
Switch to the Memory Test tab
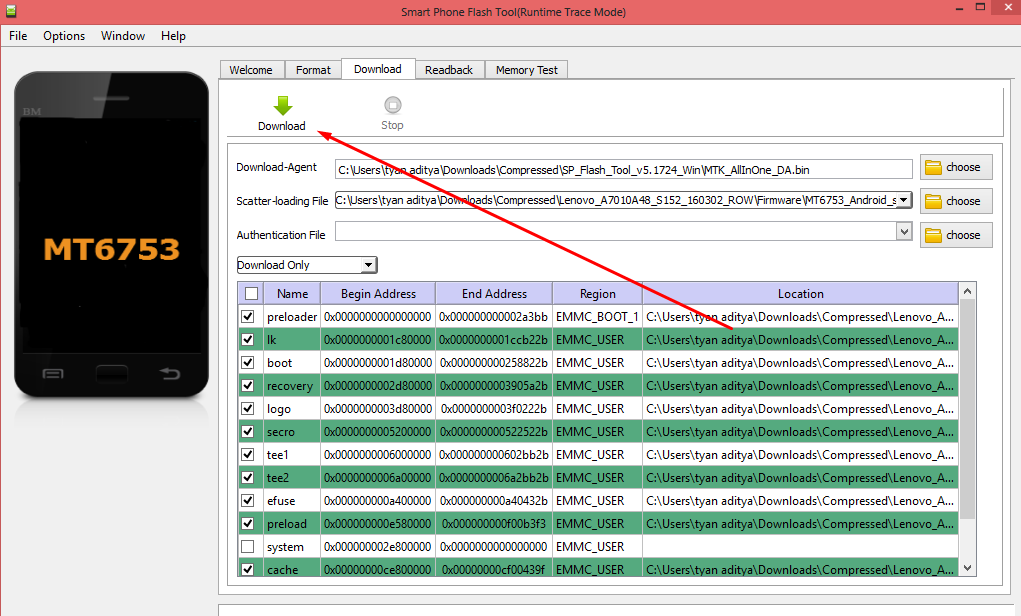pos(527,70)
